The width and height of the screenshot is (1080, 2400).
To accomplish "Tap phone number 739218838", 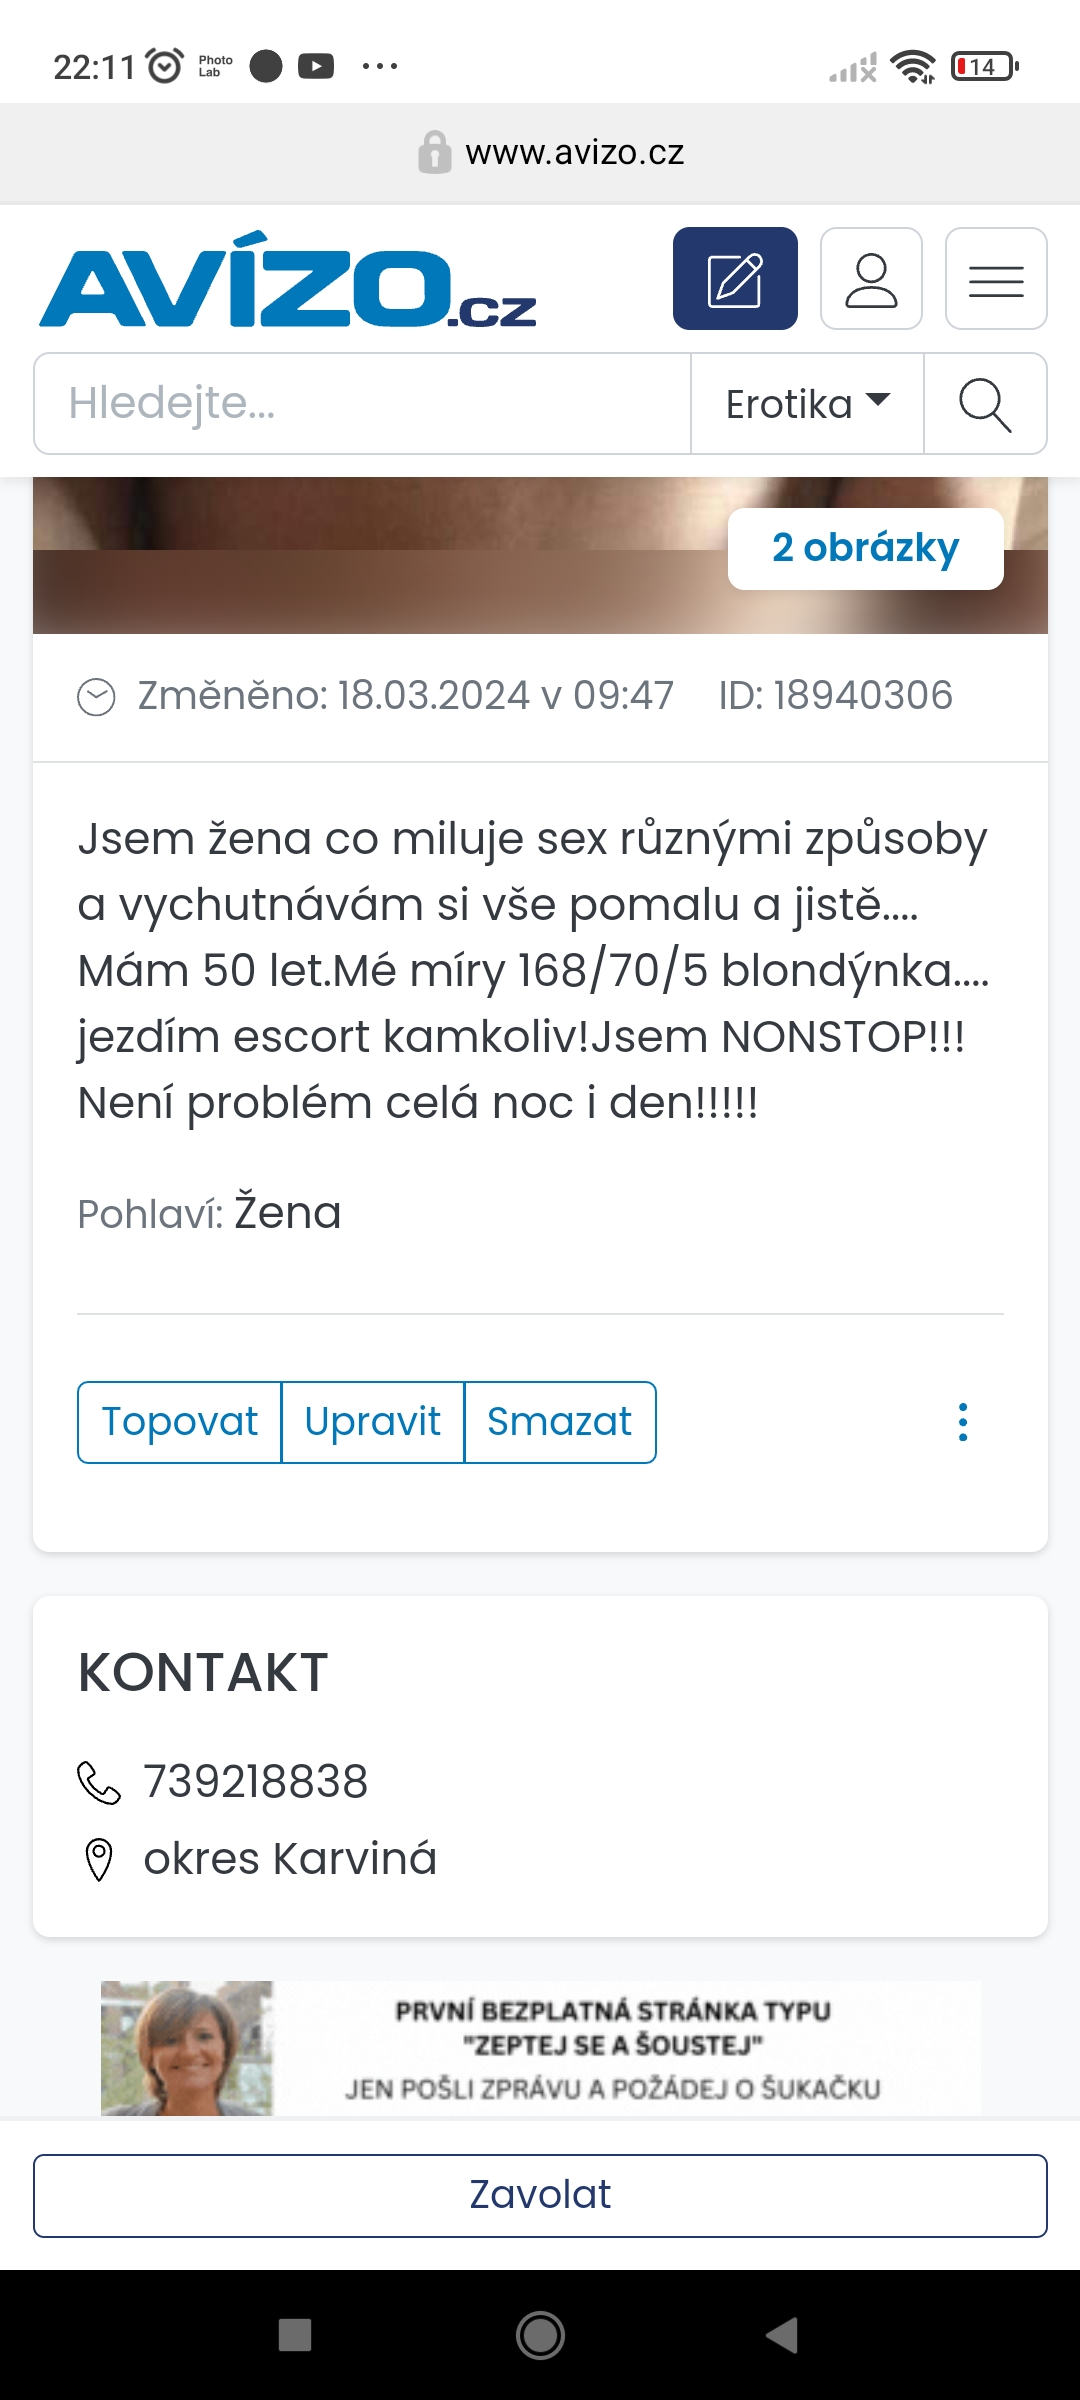I will click(256, 1782).
